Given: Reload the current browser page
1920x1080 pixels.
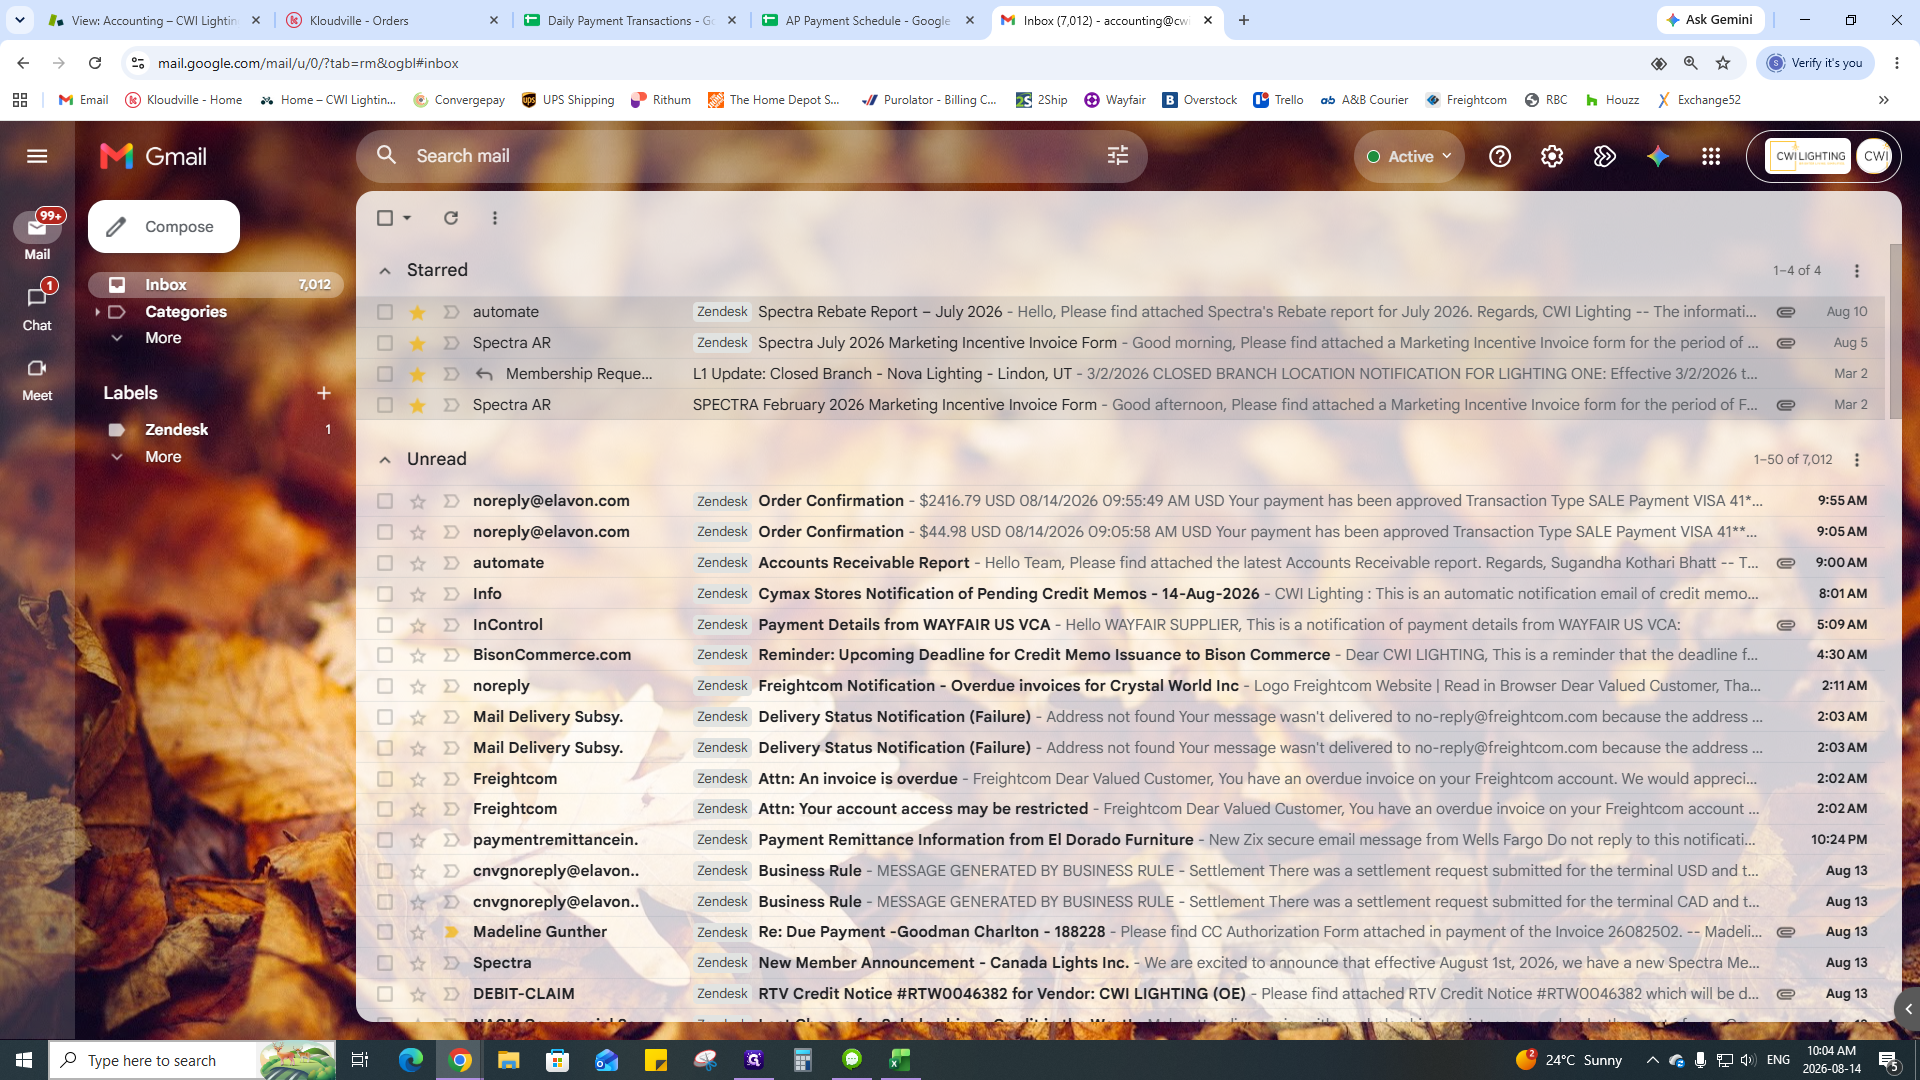Looking at the screenshot, I should (x=95, y=63).
